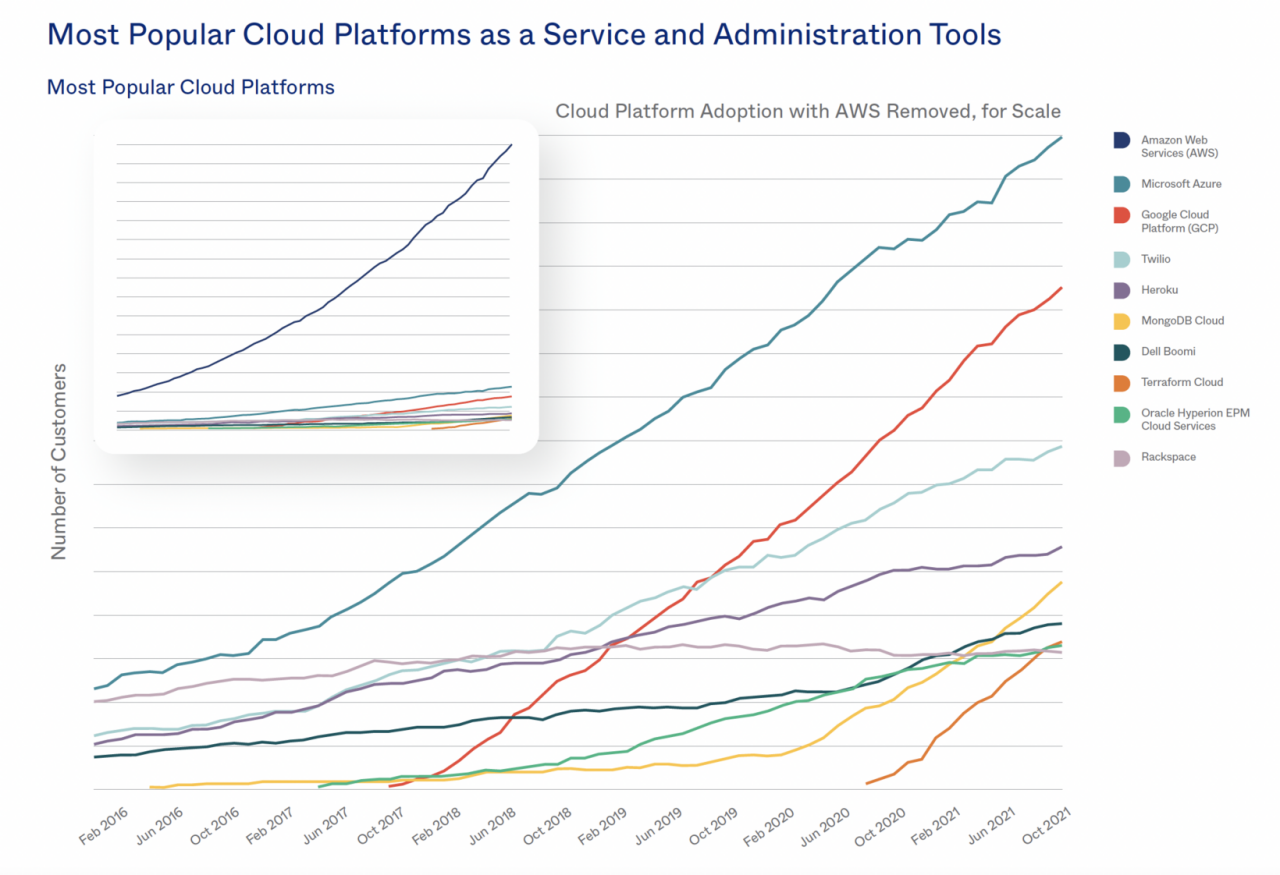
Task: Select the MongoDB Cloud legend label
Action: point(1182,321)
